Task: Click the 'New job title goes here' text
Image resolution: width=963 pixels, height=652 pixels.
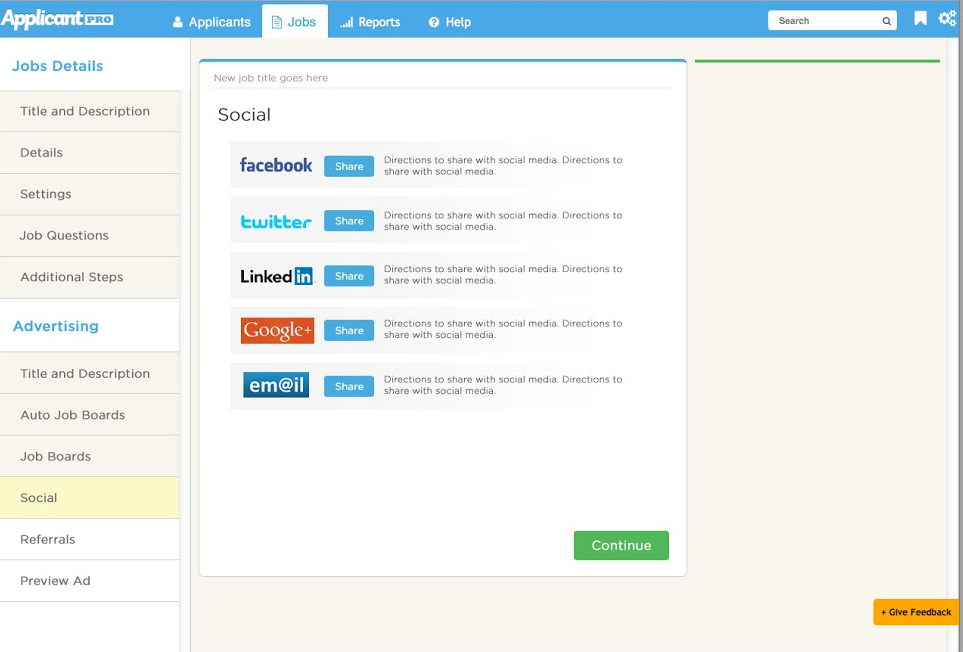Action: 271,78
